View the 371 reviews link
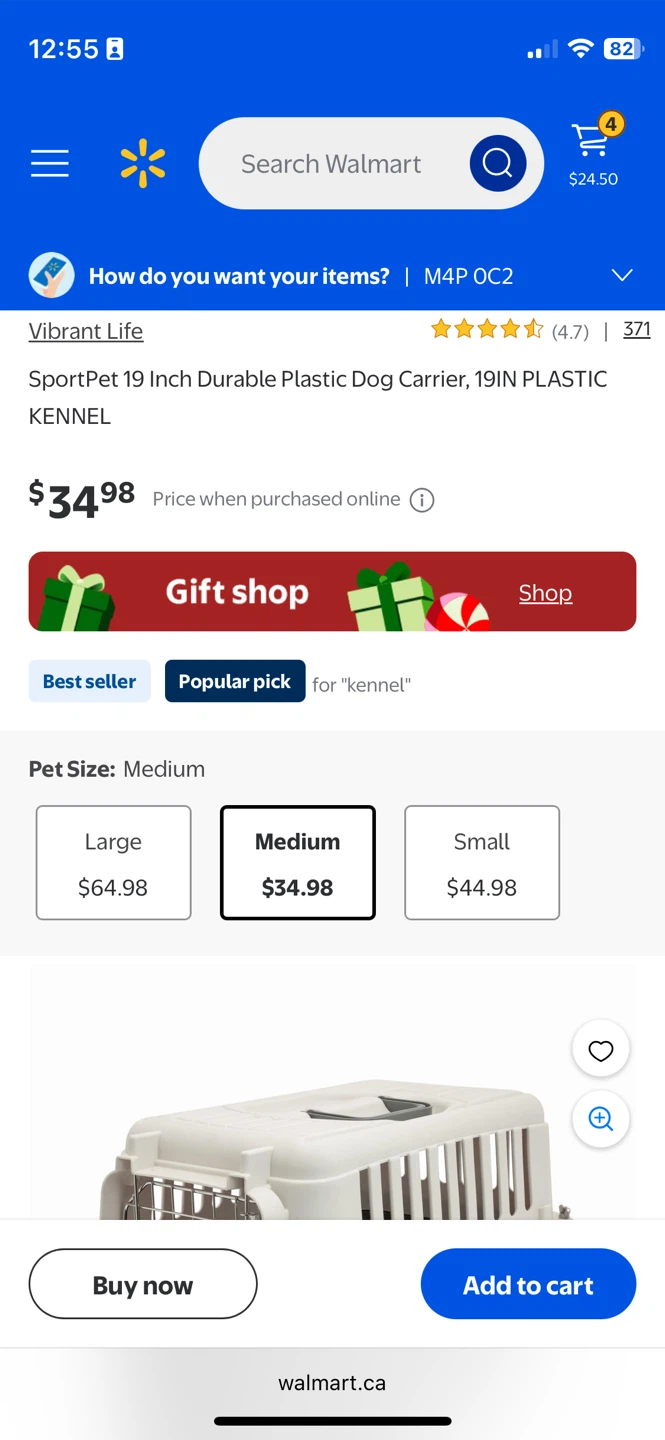This screenshot has height=1440, width=665. 636,329
